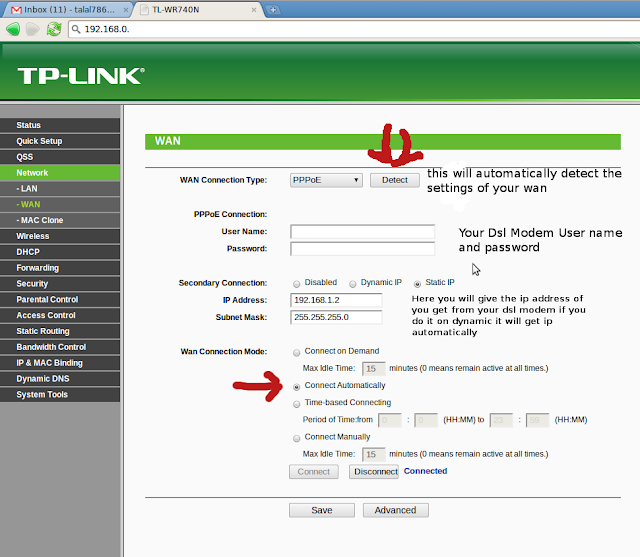Switch to the Inbox (11) tab
Image resolution: width=640 pixels, height=557 pixels.
pyautogui.click(x=67, y=9)
